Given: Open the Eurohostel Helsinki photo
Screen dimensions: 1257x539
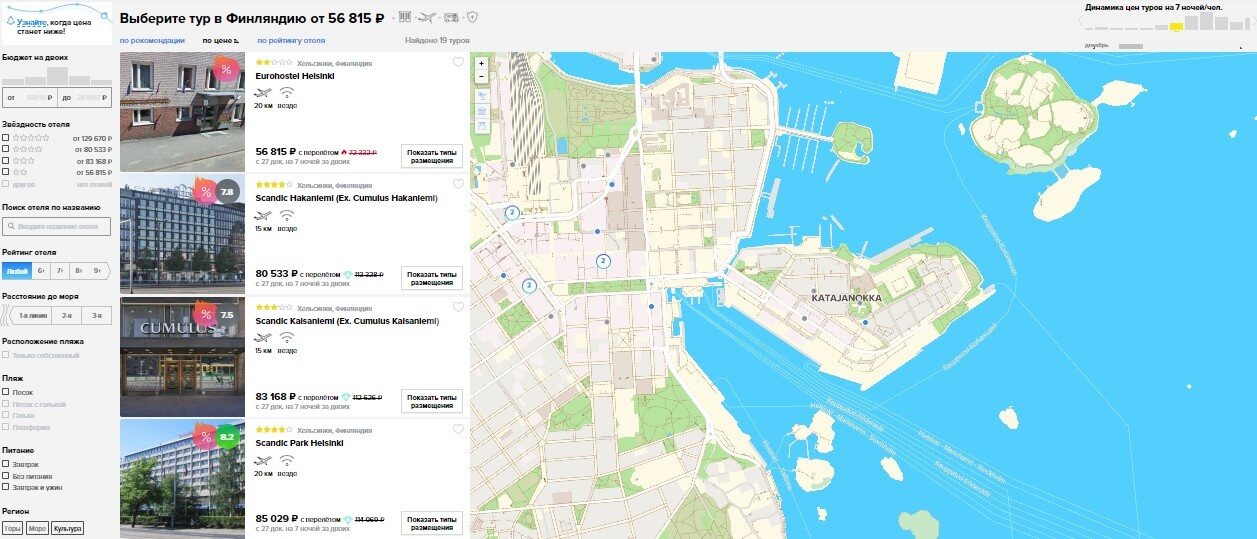Looking at the screenshot, I should [182, 112].
